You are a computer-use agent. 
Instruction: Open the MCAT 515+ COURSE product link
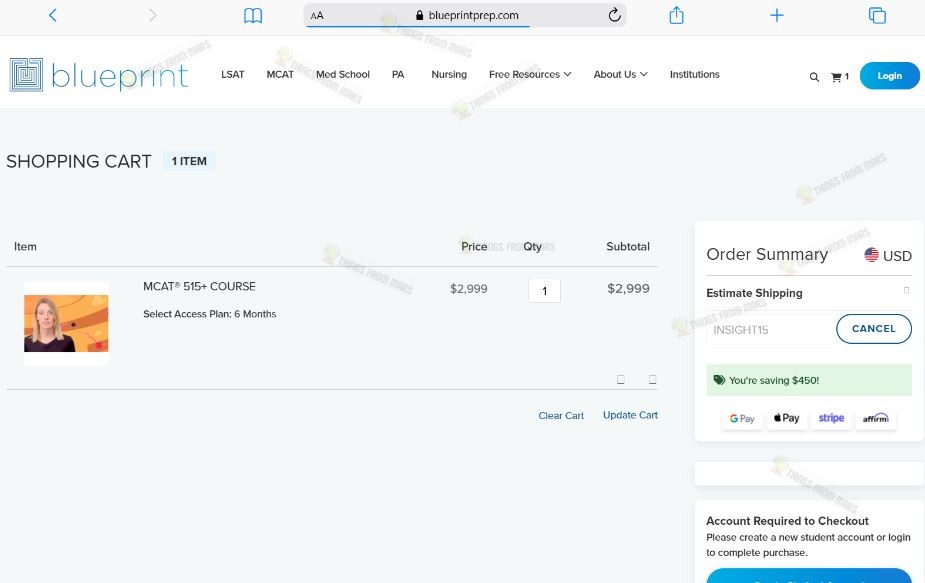click(199, 287)
